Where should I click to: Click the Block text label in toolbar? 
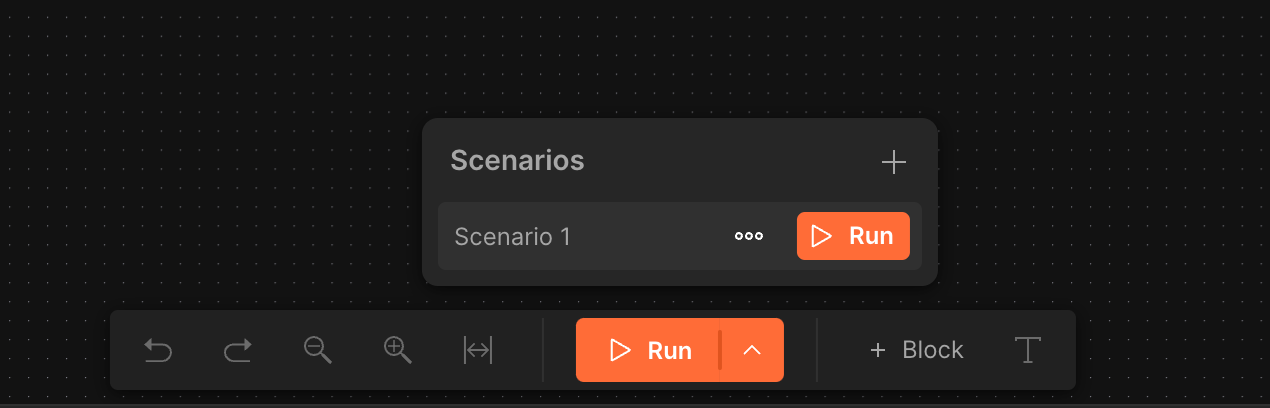coord(933,350)
